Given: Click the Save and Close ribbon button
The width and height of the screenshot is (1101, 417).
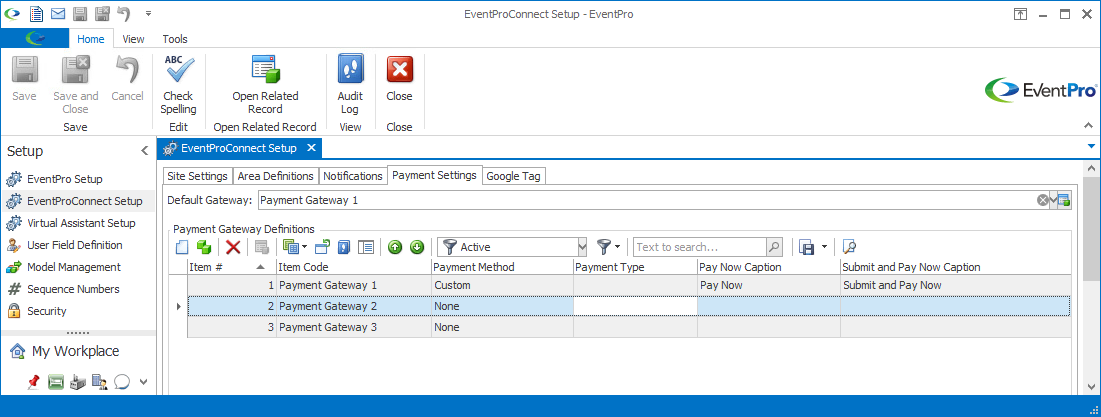Looking at the screenshot, I should coord(75,84).
